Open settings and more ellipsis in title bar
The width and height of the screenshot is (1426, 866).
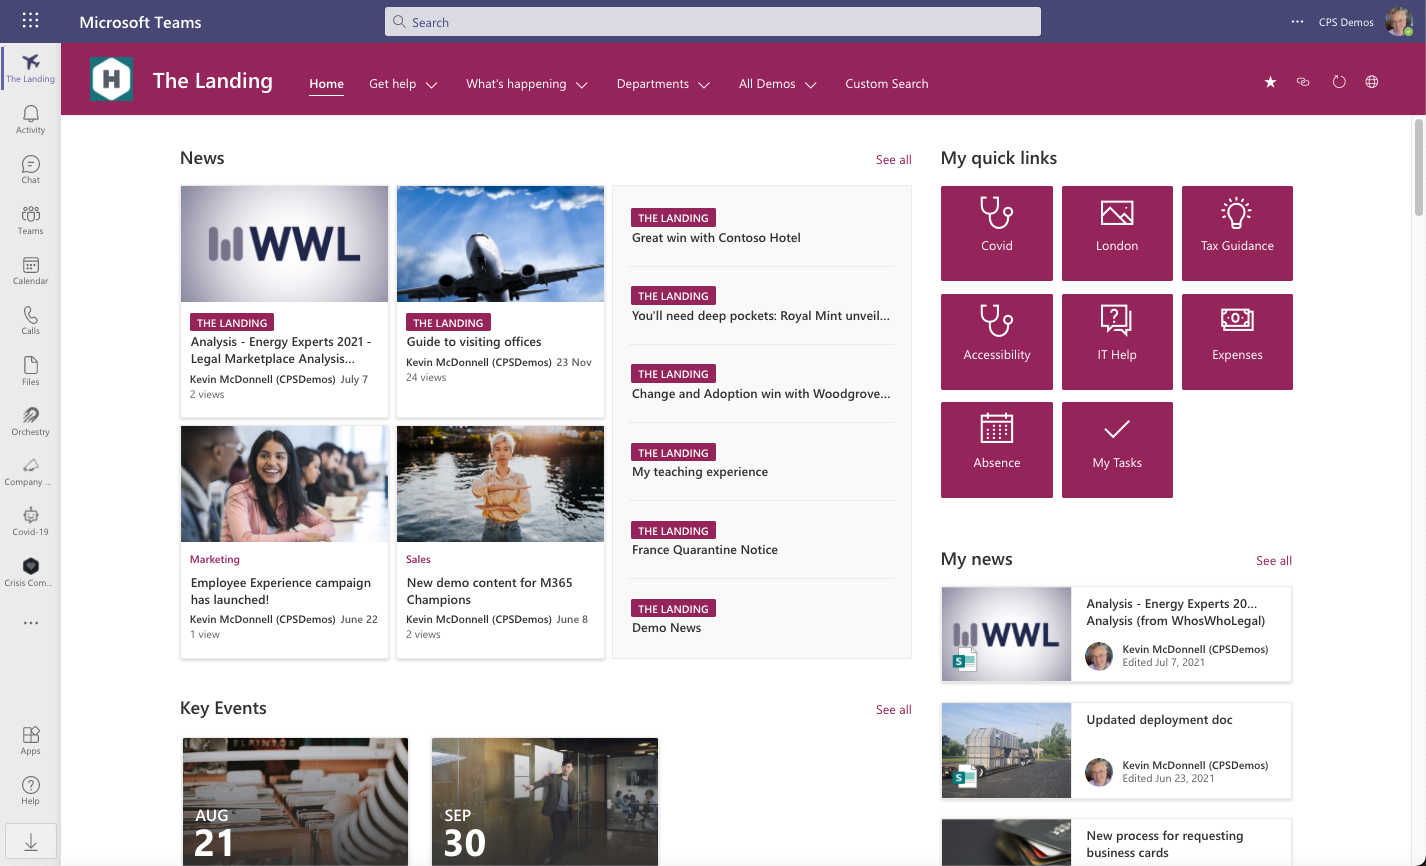coord(1298,22)
